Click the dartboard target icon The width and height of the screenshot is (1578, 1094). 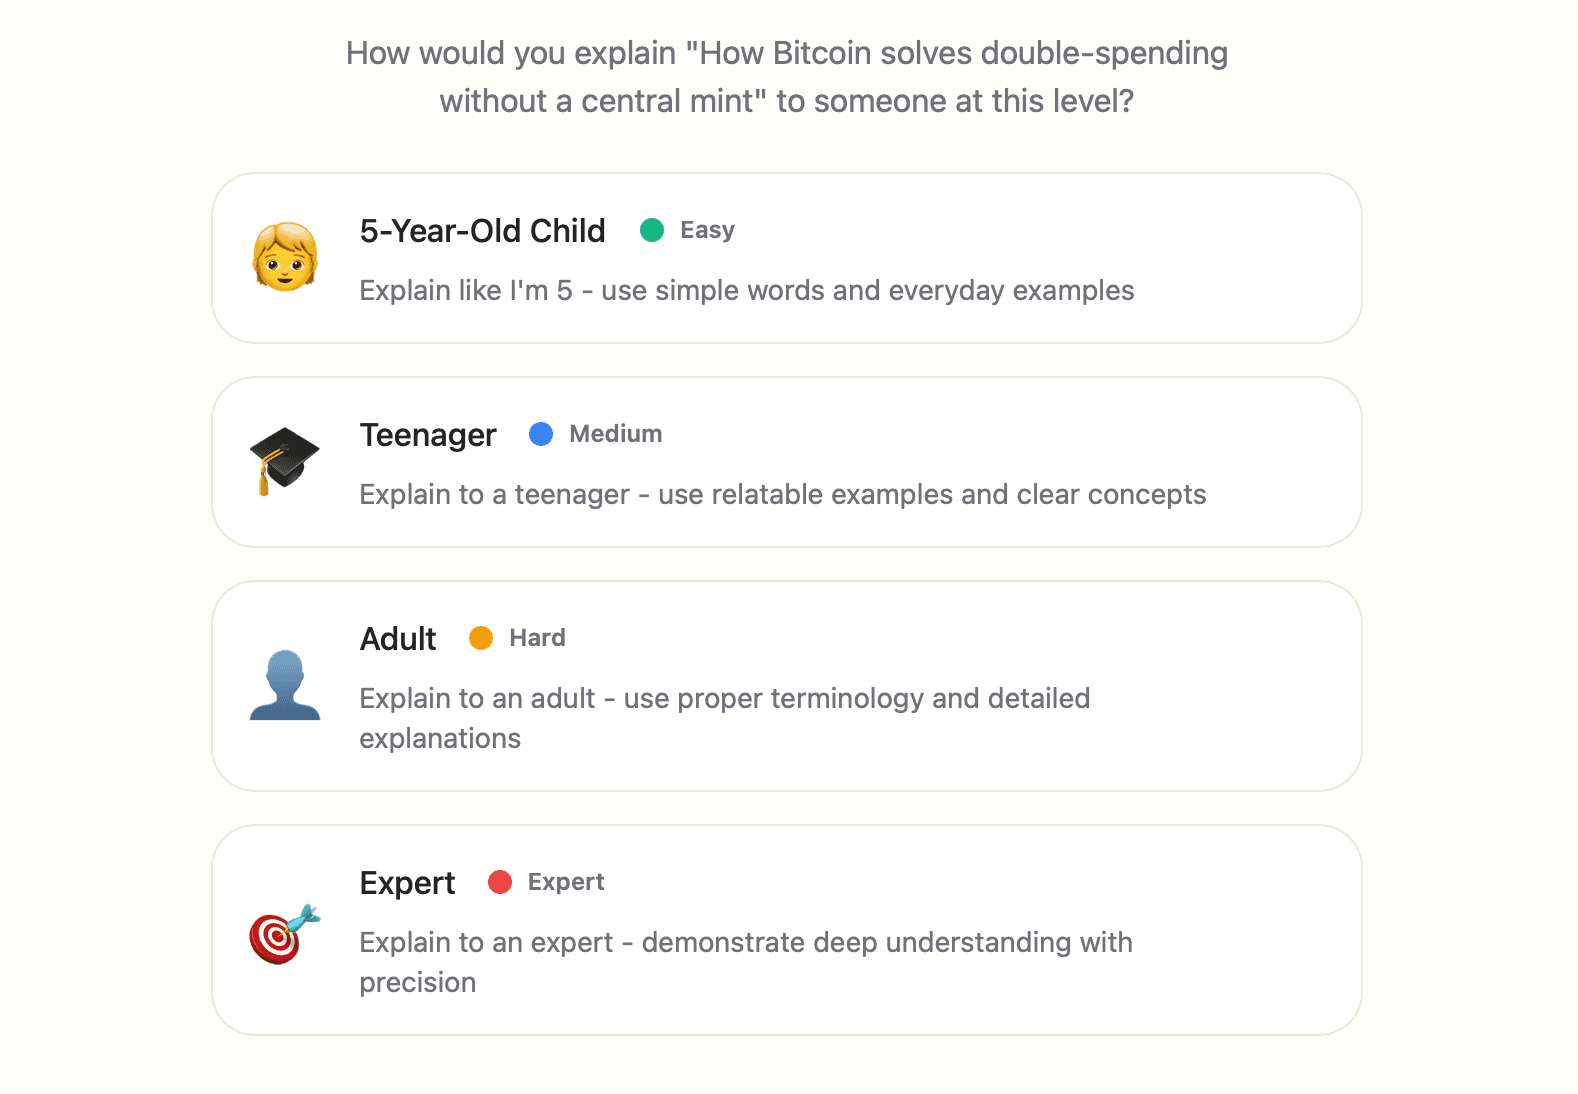point(285,933)
